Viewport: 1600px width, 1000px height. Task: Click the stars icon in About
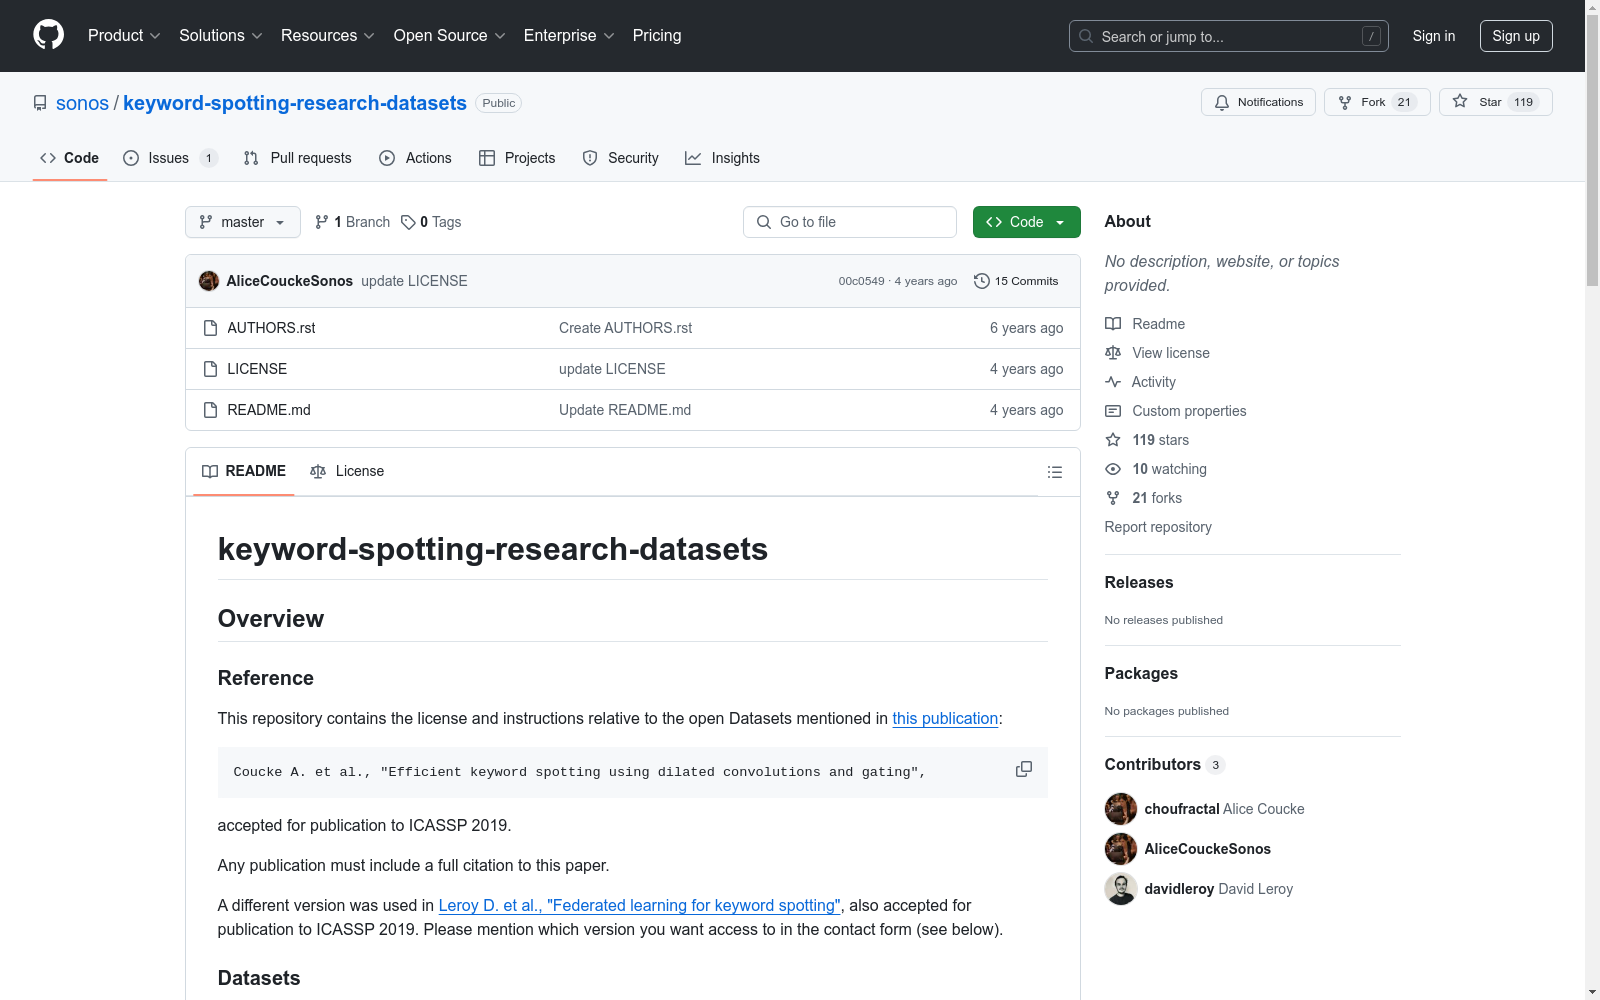click(x=1113, y=440)
